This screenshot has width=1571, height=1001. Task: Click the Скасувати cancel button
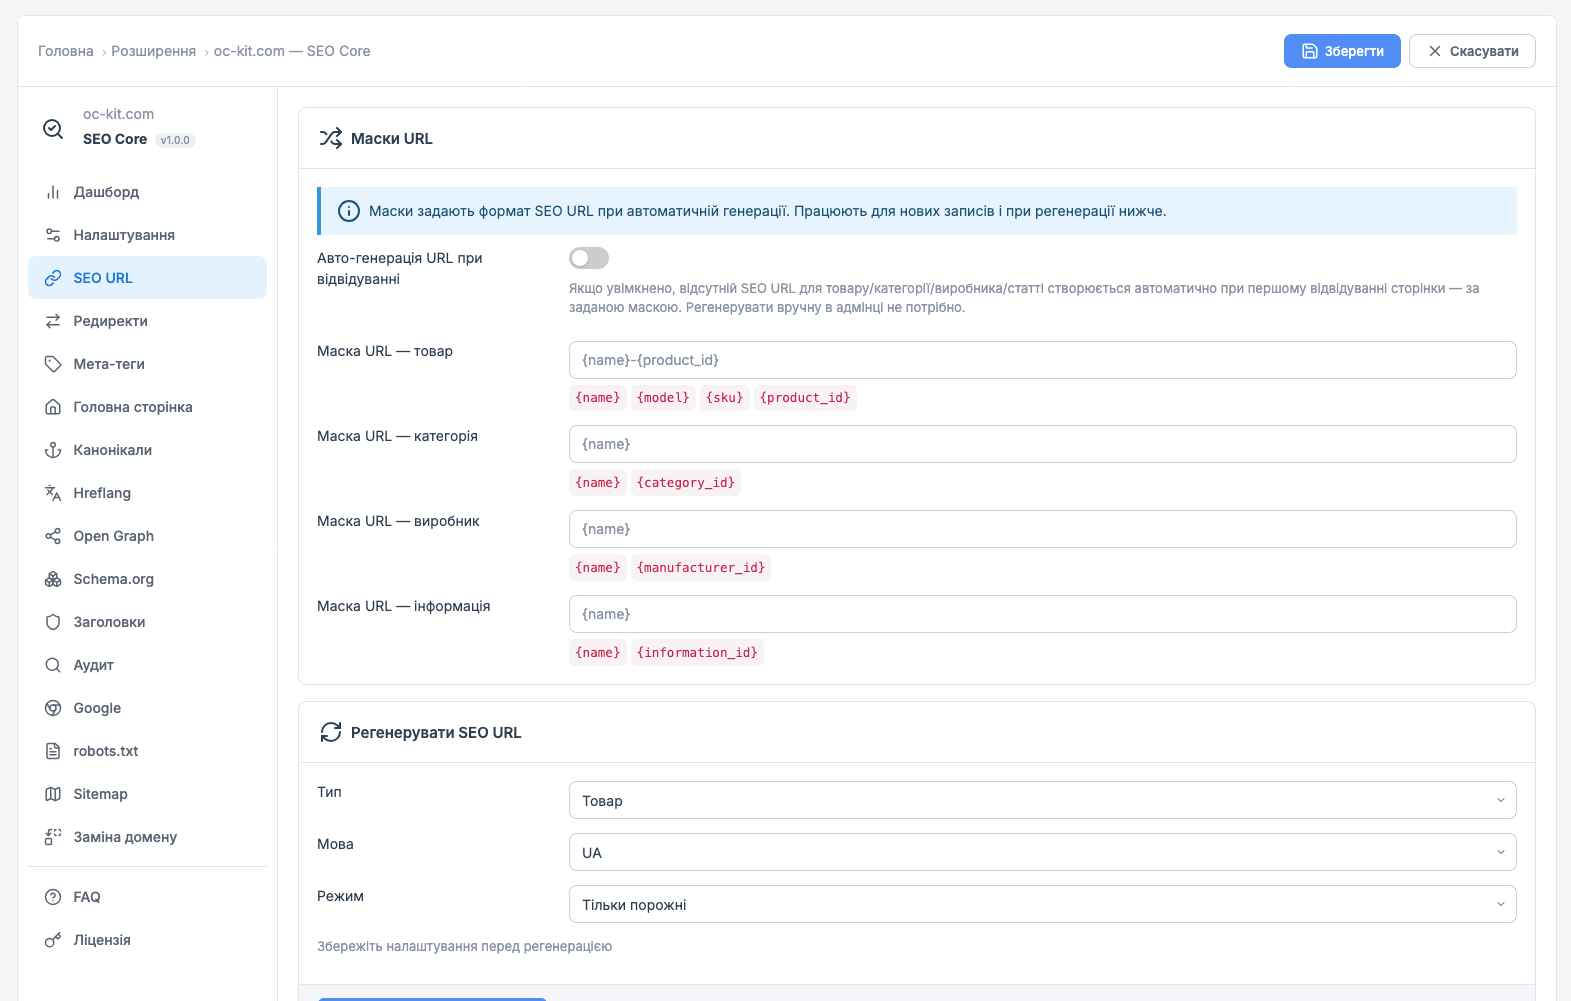[1472, 51]
